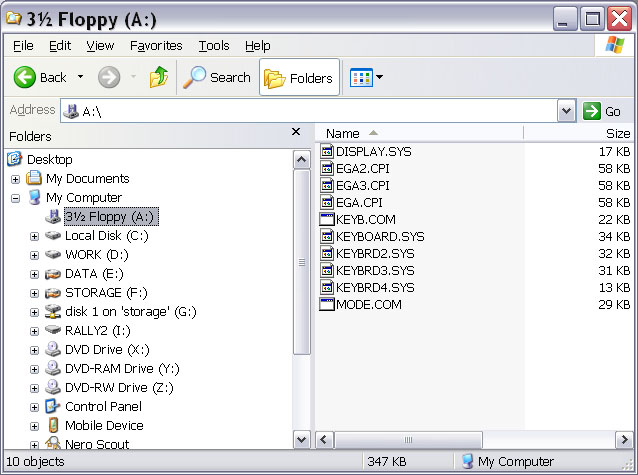Image resolution: width=638 pixels, height=475 pixels.
Task: Click the folder tree vertical scrollbar thumb
Action: click(302, 262)
